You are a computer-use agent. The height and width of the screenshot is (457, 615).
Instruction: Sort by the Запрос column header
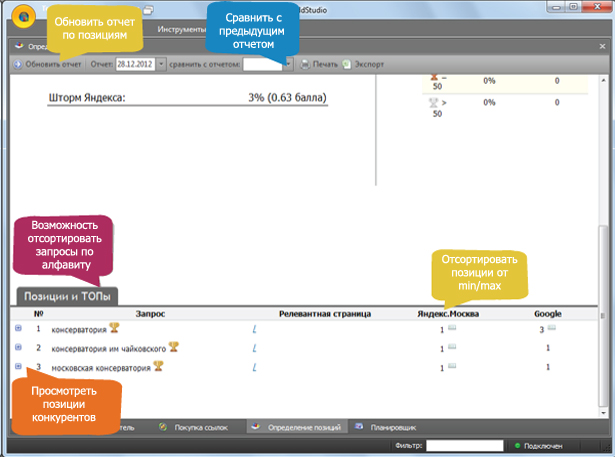(150, 314)
